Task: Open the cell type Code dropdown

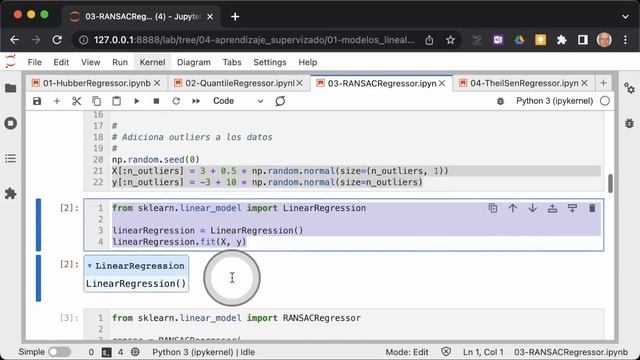Action: coord(238,101)
